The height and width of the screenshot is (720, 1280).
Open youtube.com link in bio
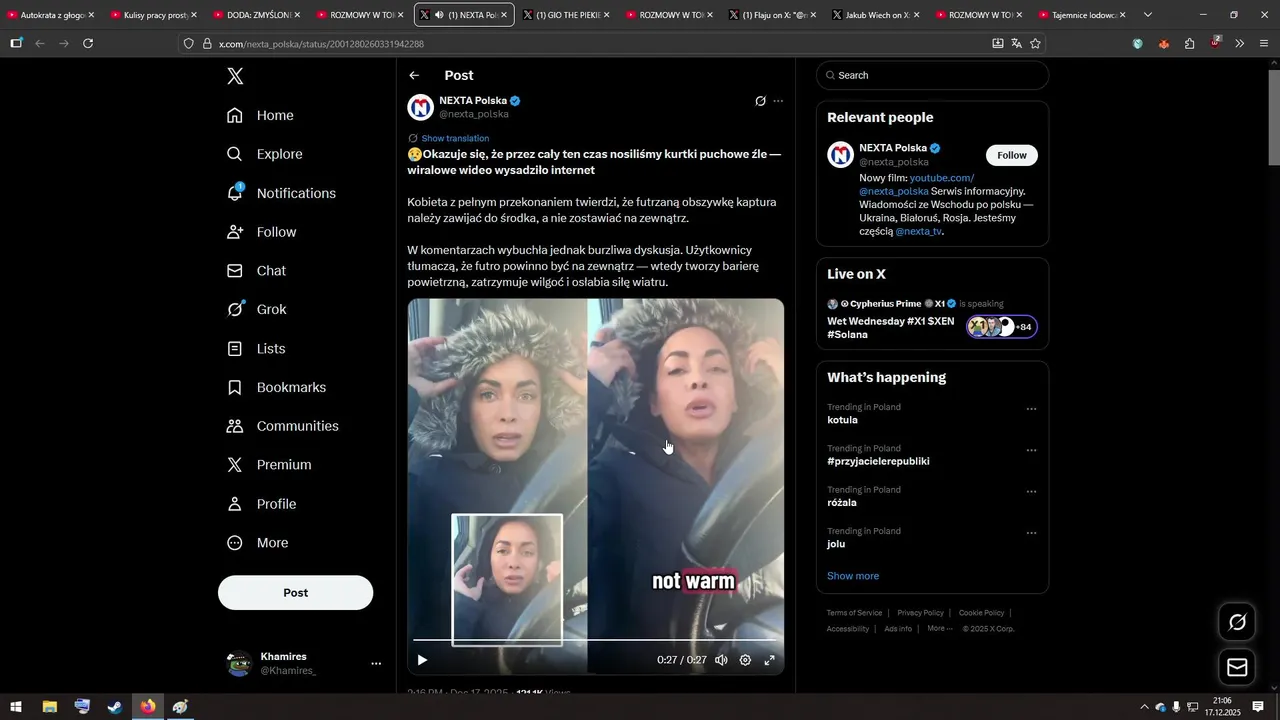[x=942, y=178]
